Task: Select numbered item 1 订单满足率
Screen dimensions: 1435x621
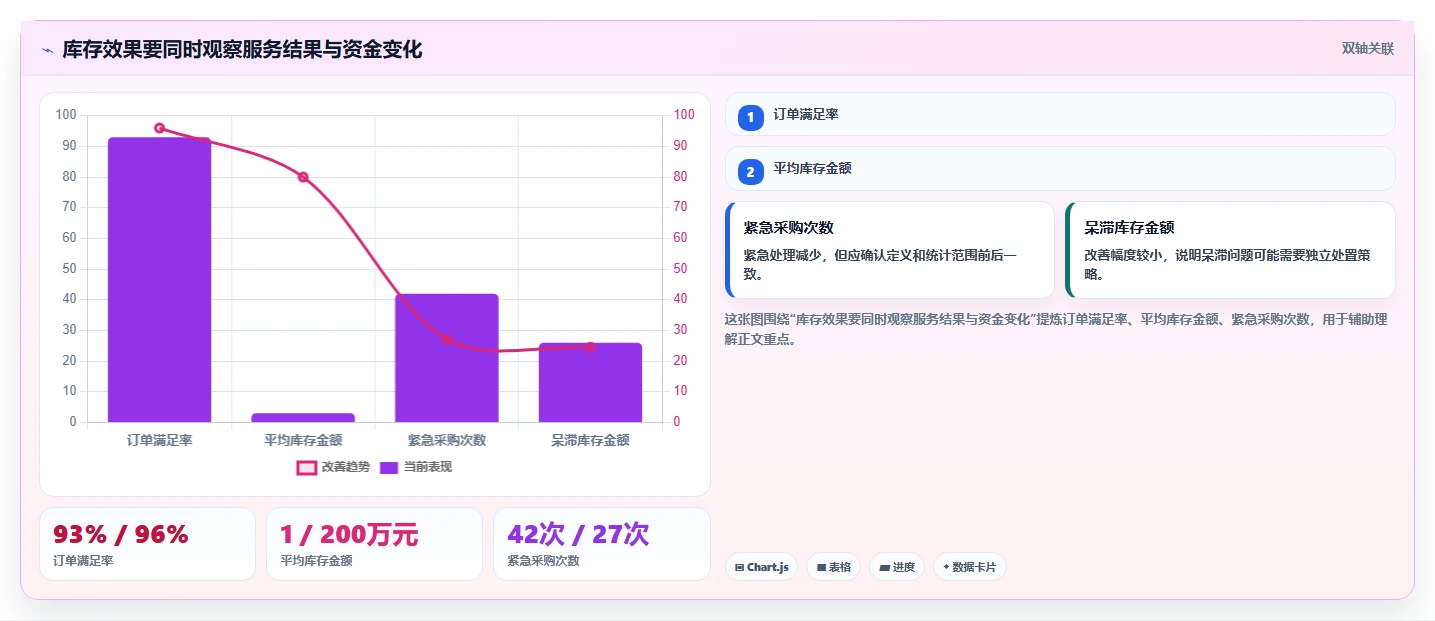Action: click(x=1060, y=114)
